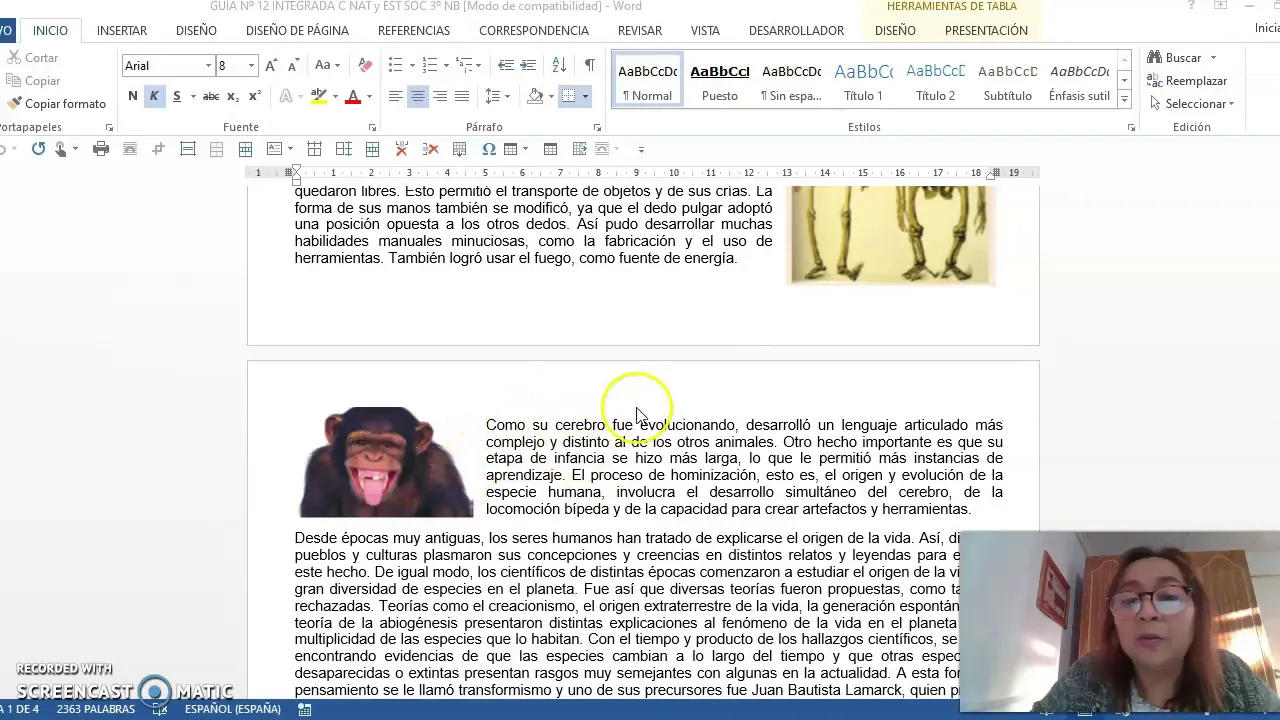Switch to the REVISAR tab
The image size is (1280, 720).
point(640,31)
